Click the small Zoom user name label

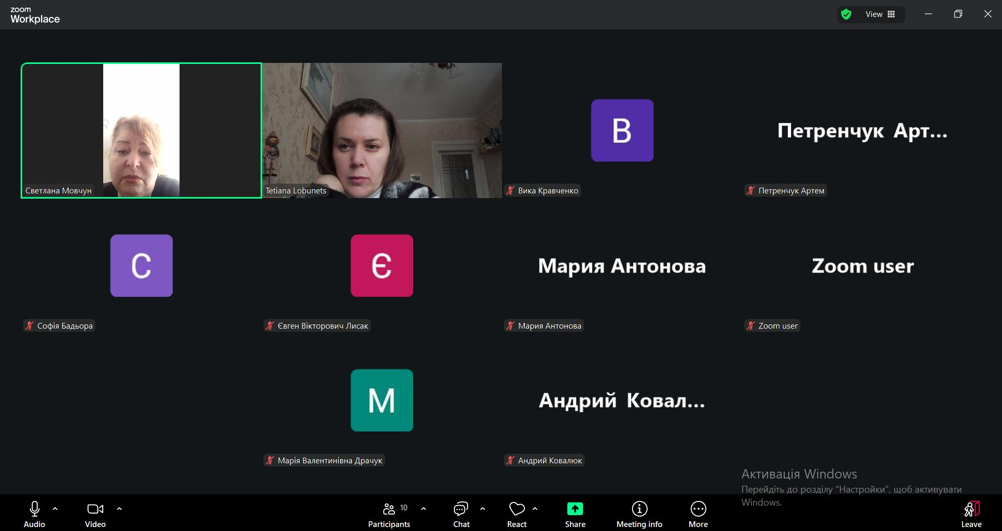[778, 326]
